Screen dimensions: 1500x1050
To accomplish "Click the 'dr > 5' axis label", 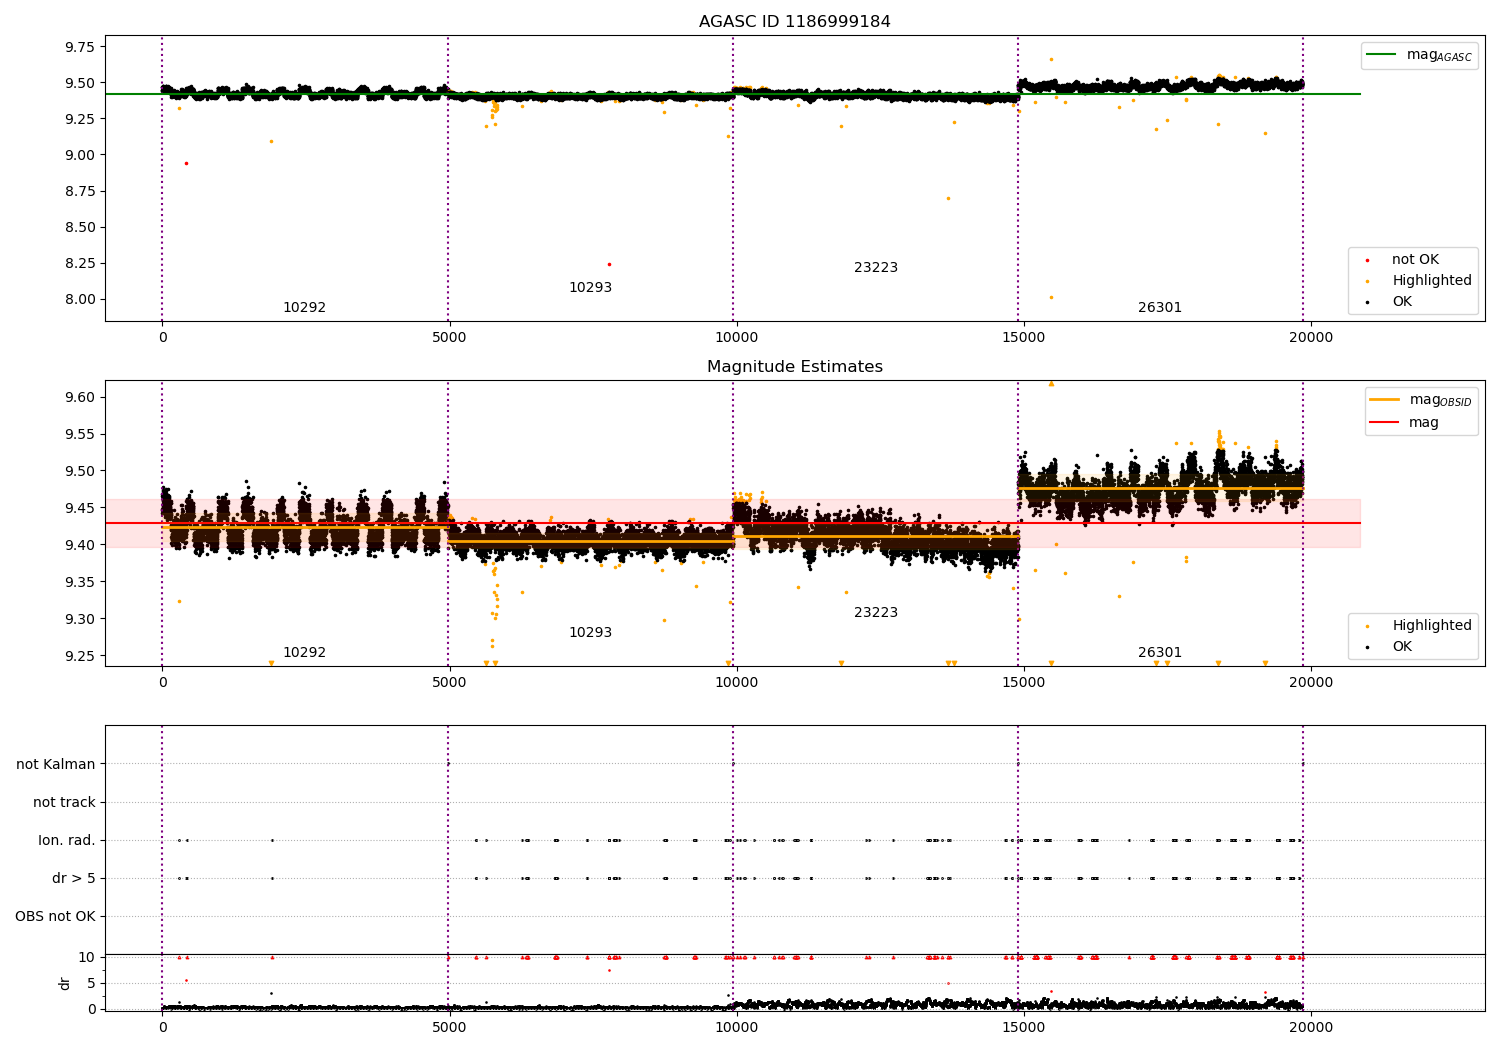I will point(74,879).
